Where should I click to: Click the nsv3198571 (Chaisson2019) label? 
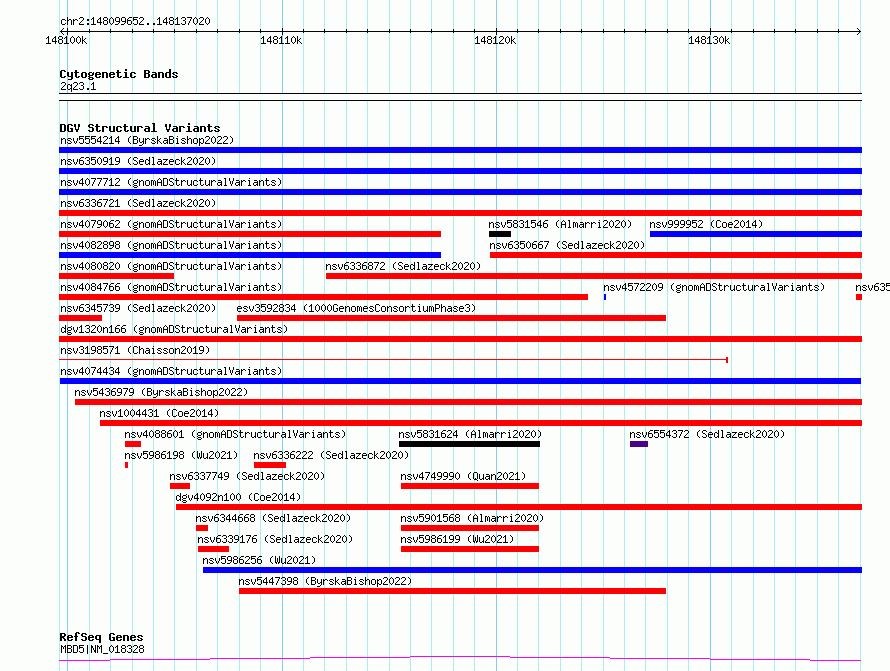135,350
